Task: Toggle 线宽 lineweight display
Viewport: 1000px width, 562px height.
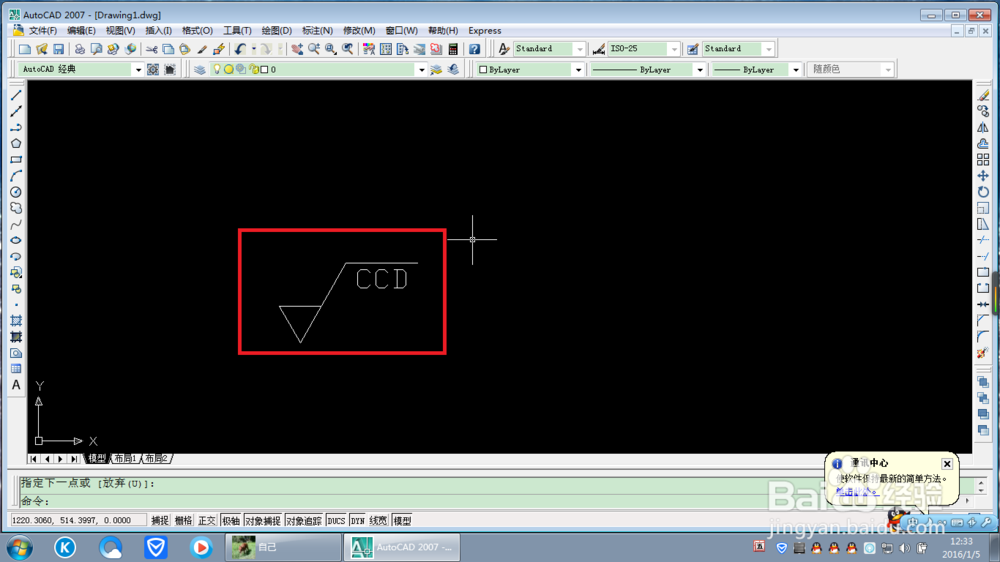Action: coord(378,521)
